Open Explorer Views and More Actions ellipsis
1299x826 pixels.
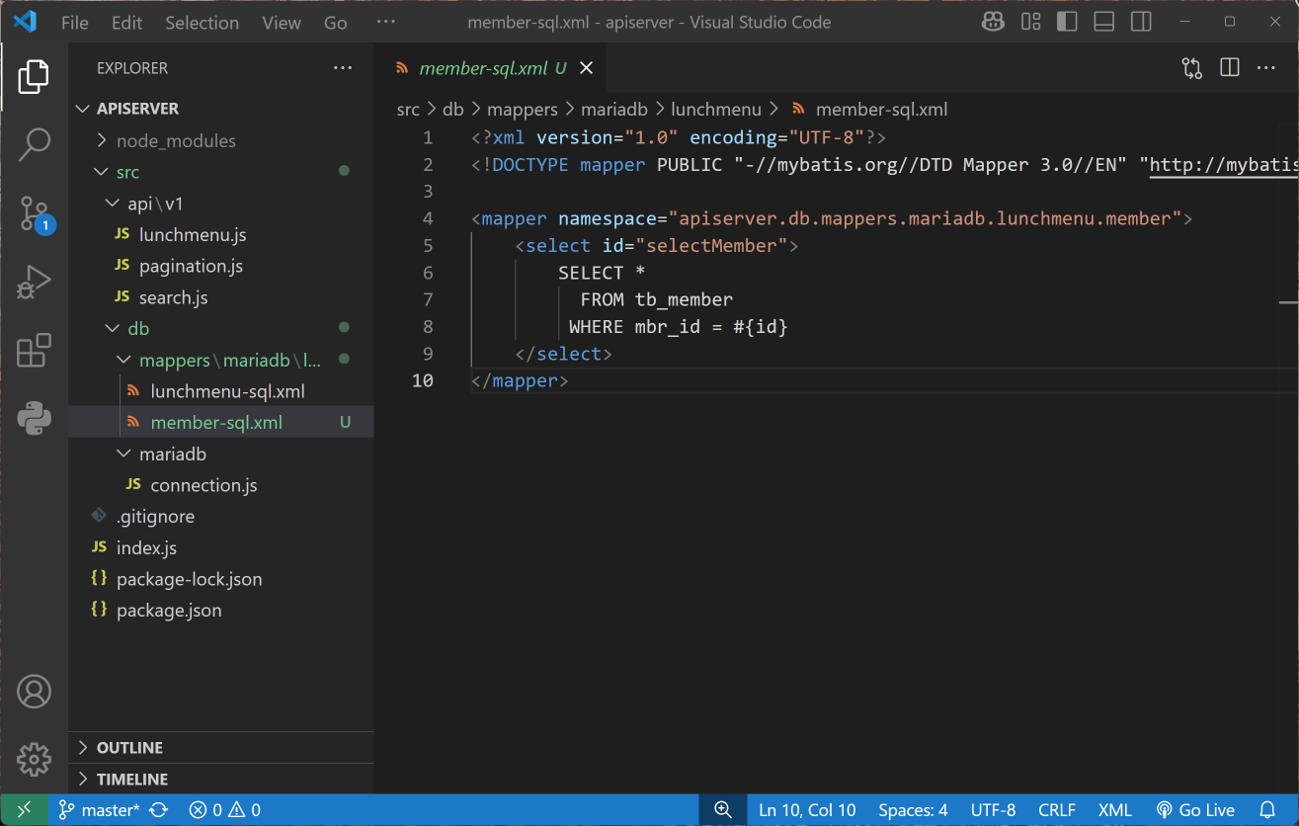click(343, 68)
